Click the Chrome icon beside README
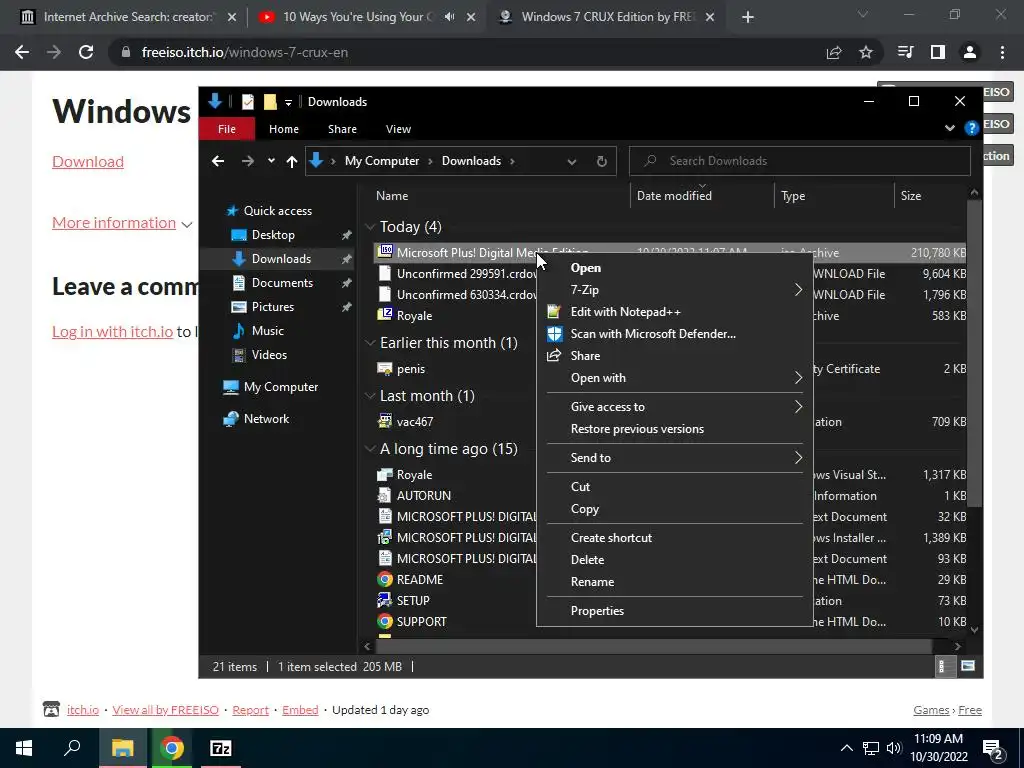Viewport: 1024px width, 768px height. 385,579
